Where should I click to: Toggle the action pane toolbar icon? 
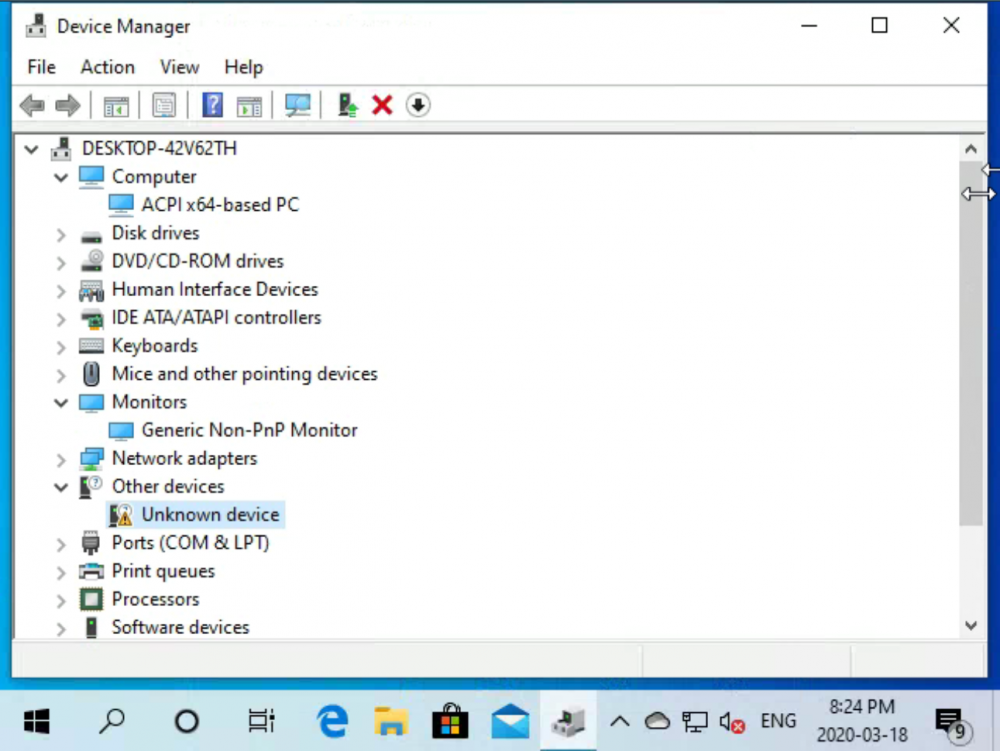point(249,106)
